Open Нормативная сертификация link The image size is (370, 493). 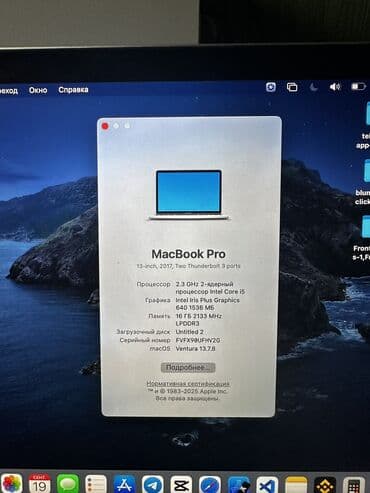click(x=188, y=383)
